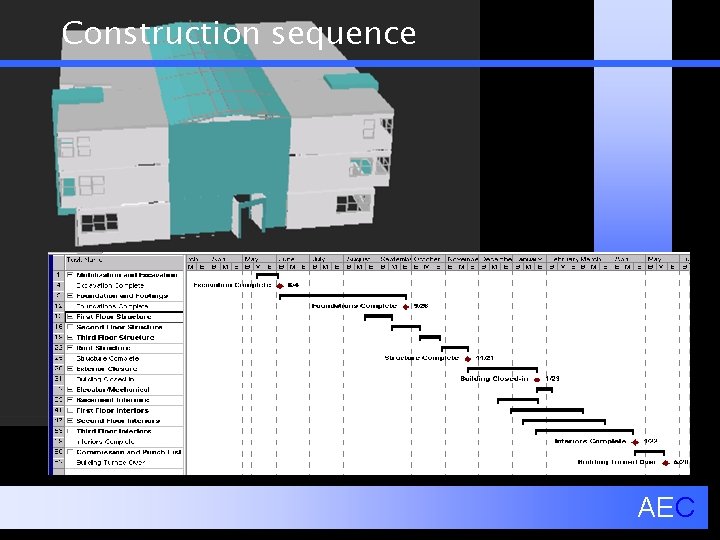Select the Foundations Complete task name
This screenshot has height=540, width=720.
click(x=112, y=306)
